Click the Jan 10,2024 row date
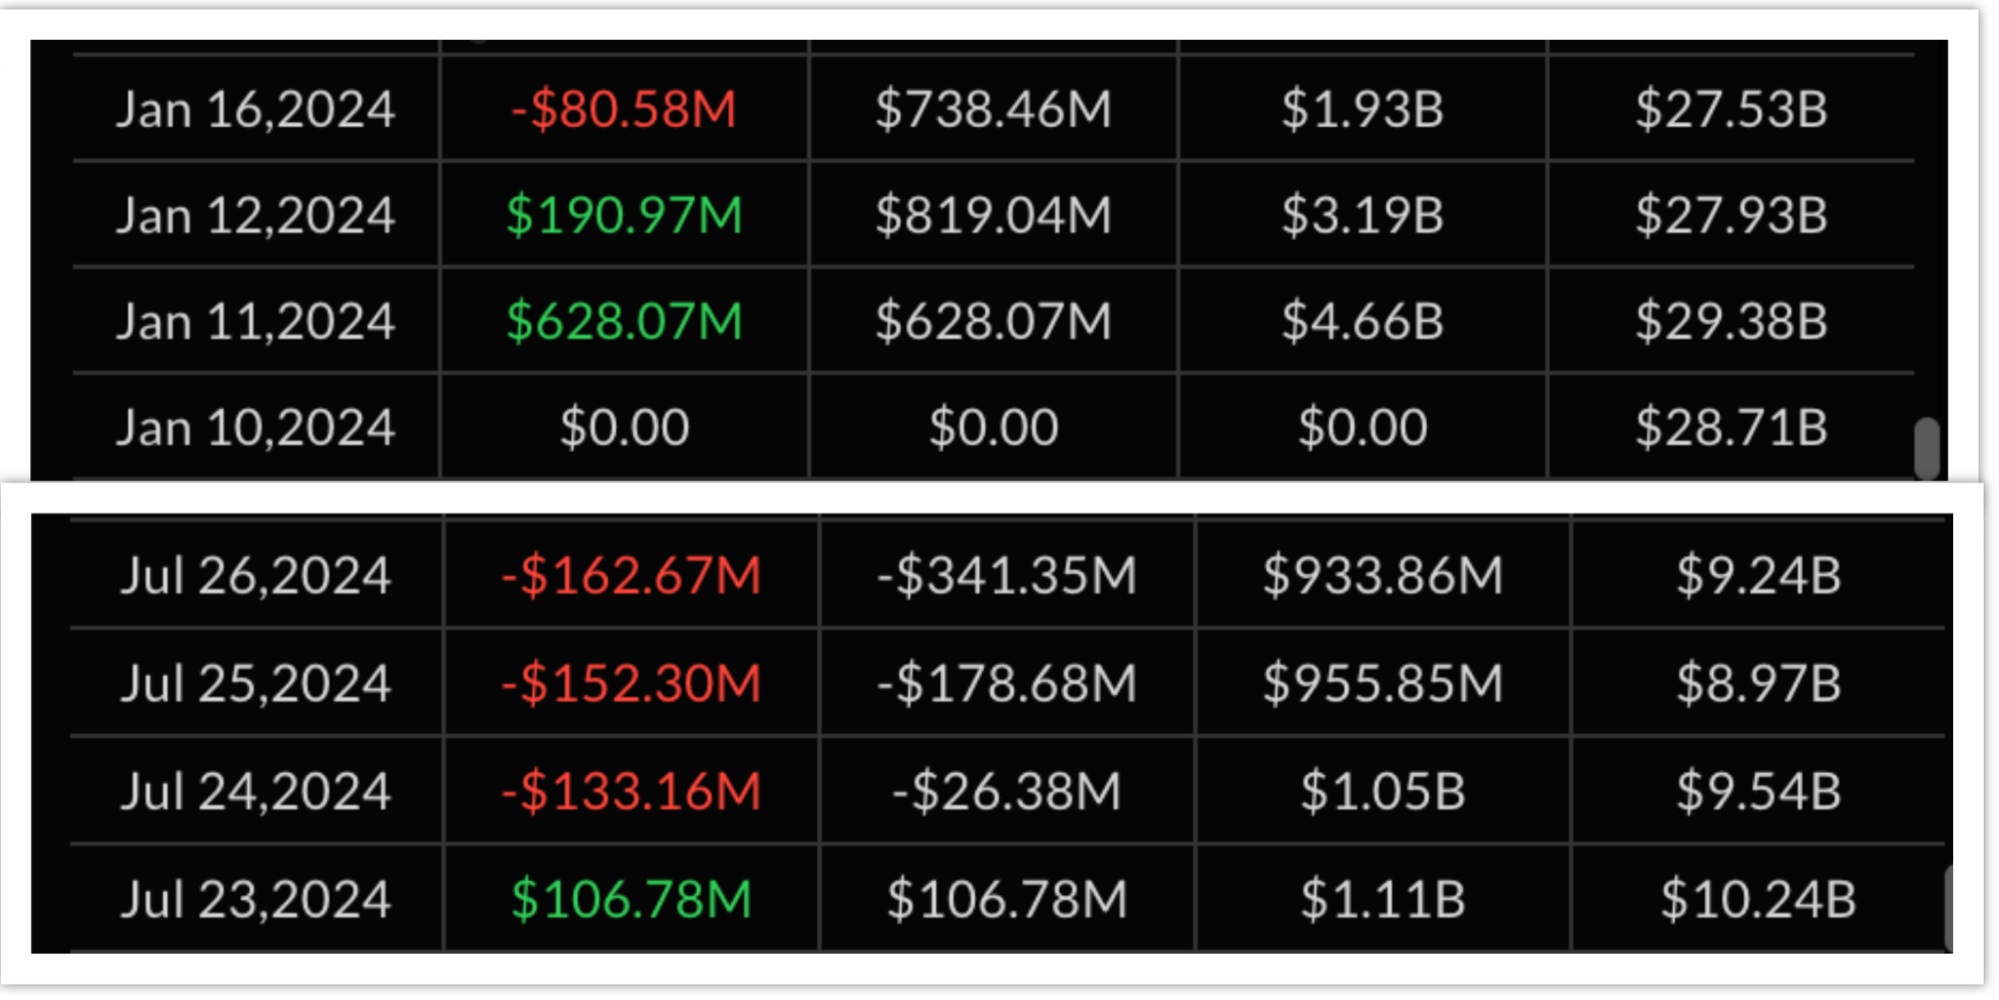The image size is (1999, 1000). [x=255, y=427]
